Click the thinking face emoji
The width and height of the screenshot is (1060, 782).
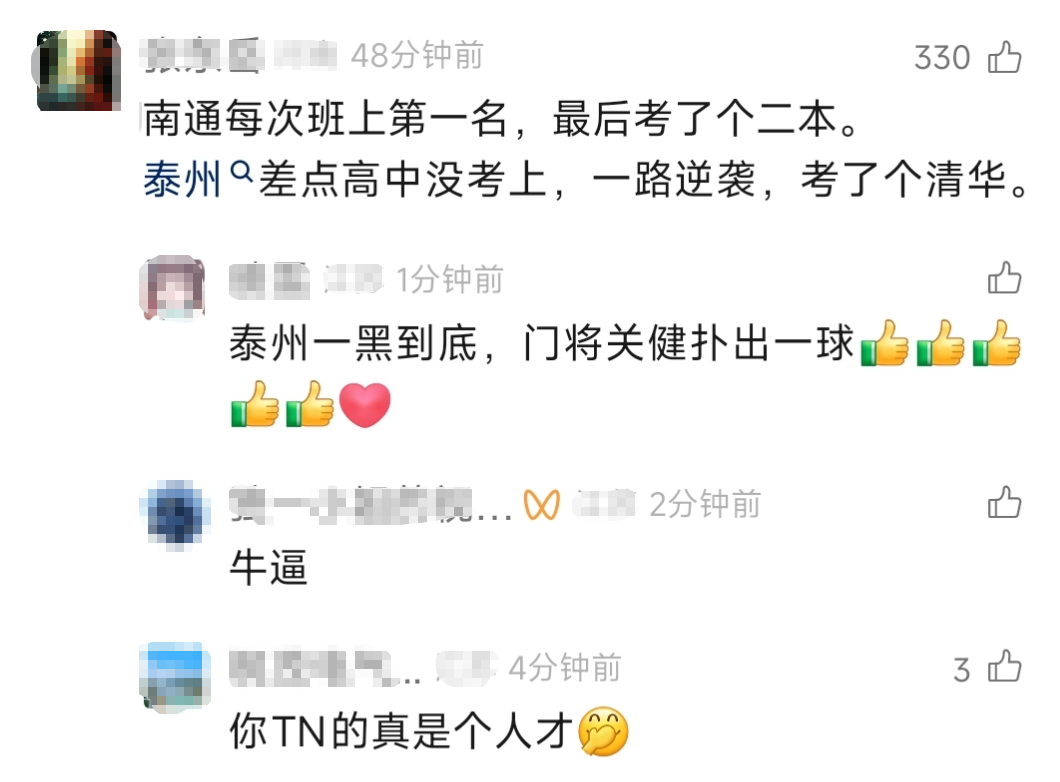[x=603, y=731]
